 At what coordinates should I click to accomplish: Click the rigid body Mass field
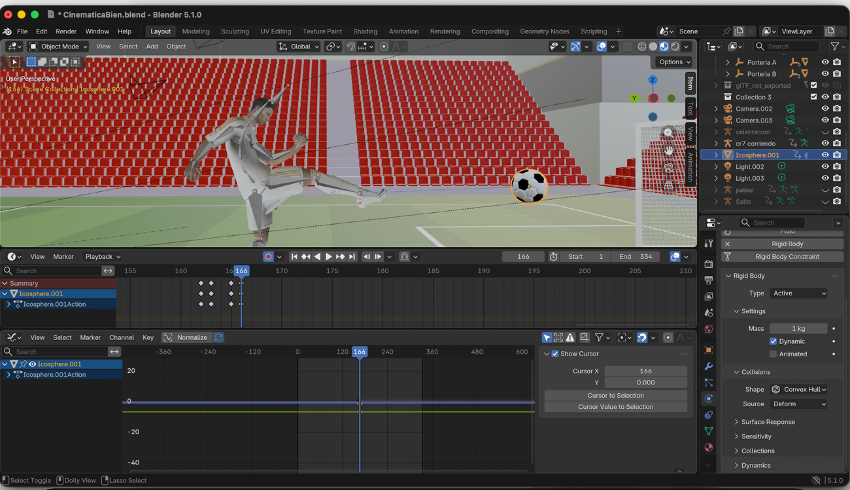[797, 328]
